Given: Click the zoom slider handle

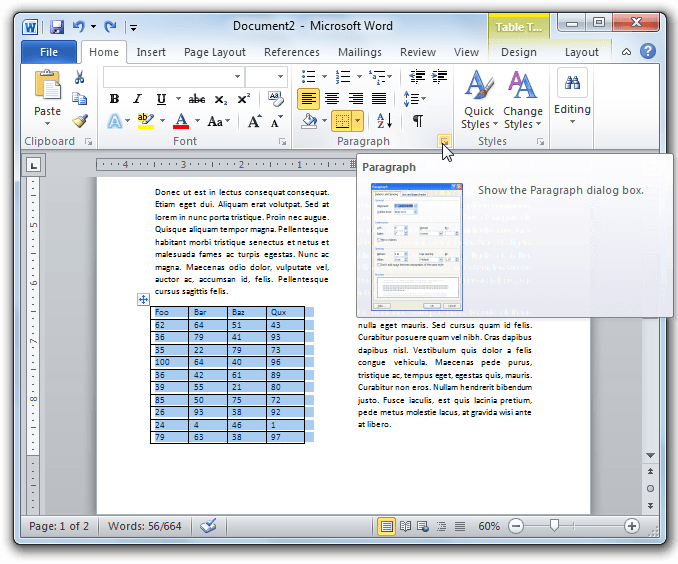Looking at the screenshot, I should click(x=555, y=526).
